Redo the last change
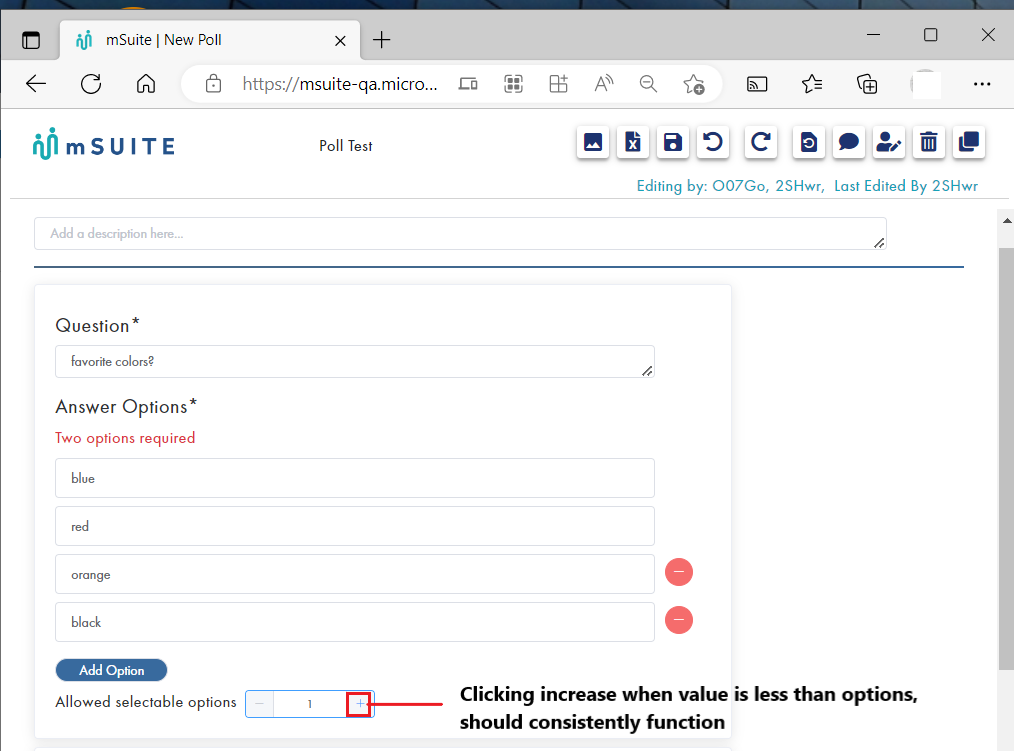 tap(760, 142)
